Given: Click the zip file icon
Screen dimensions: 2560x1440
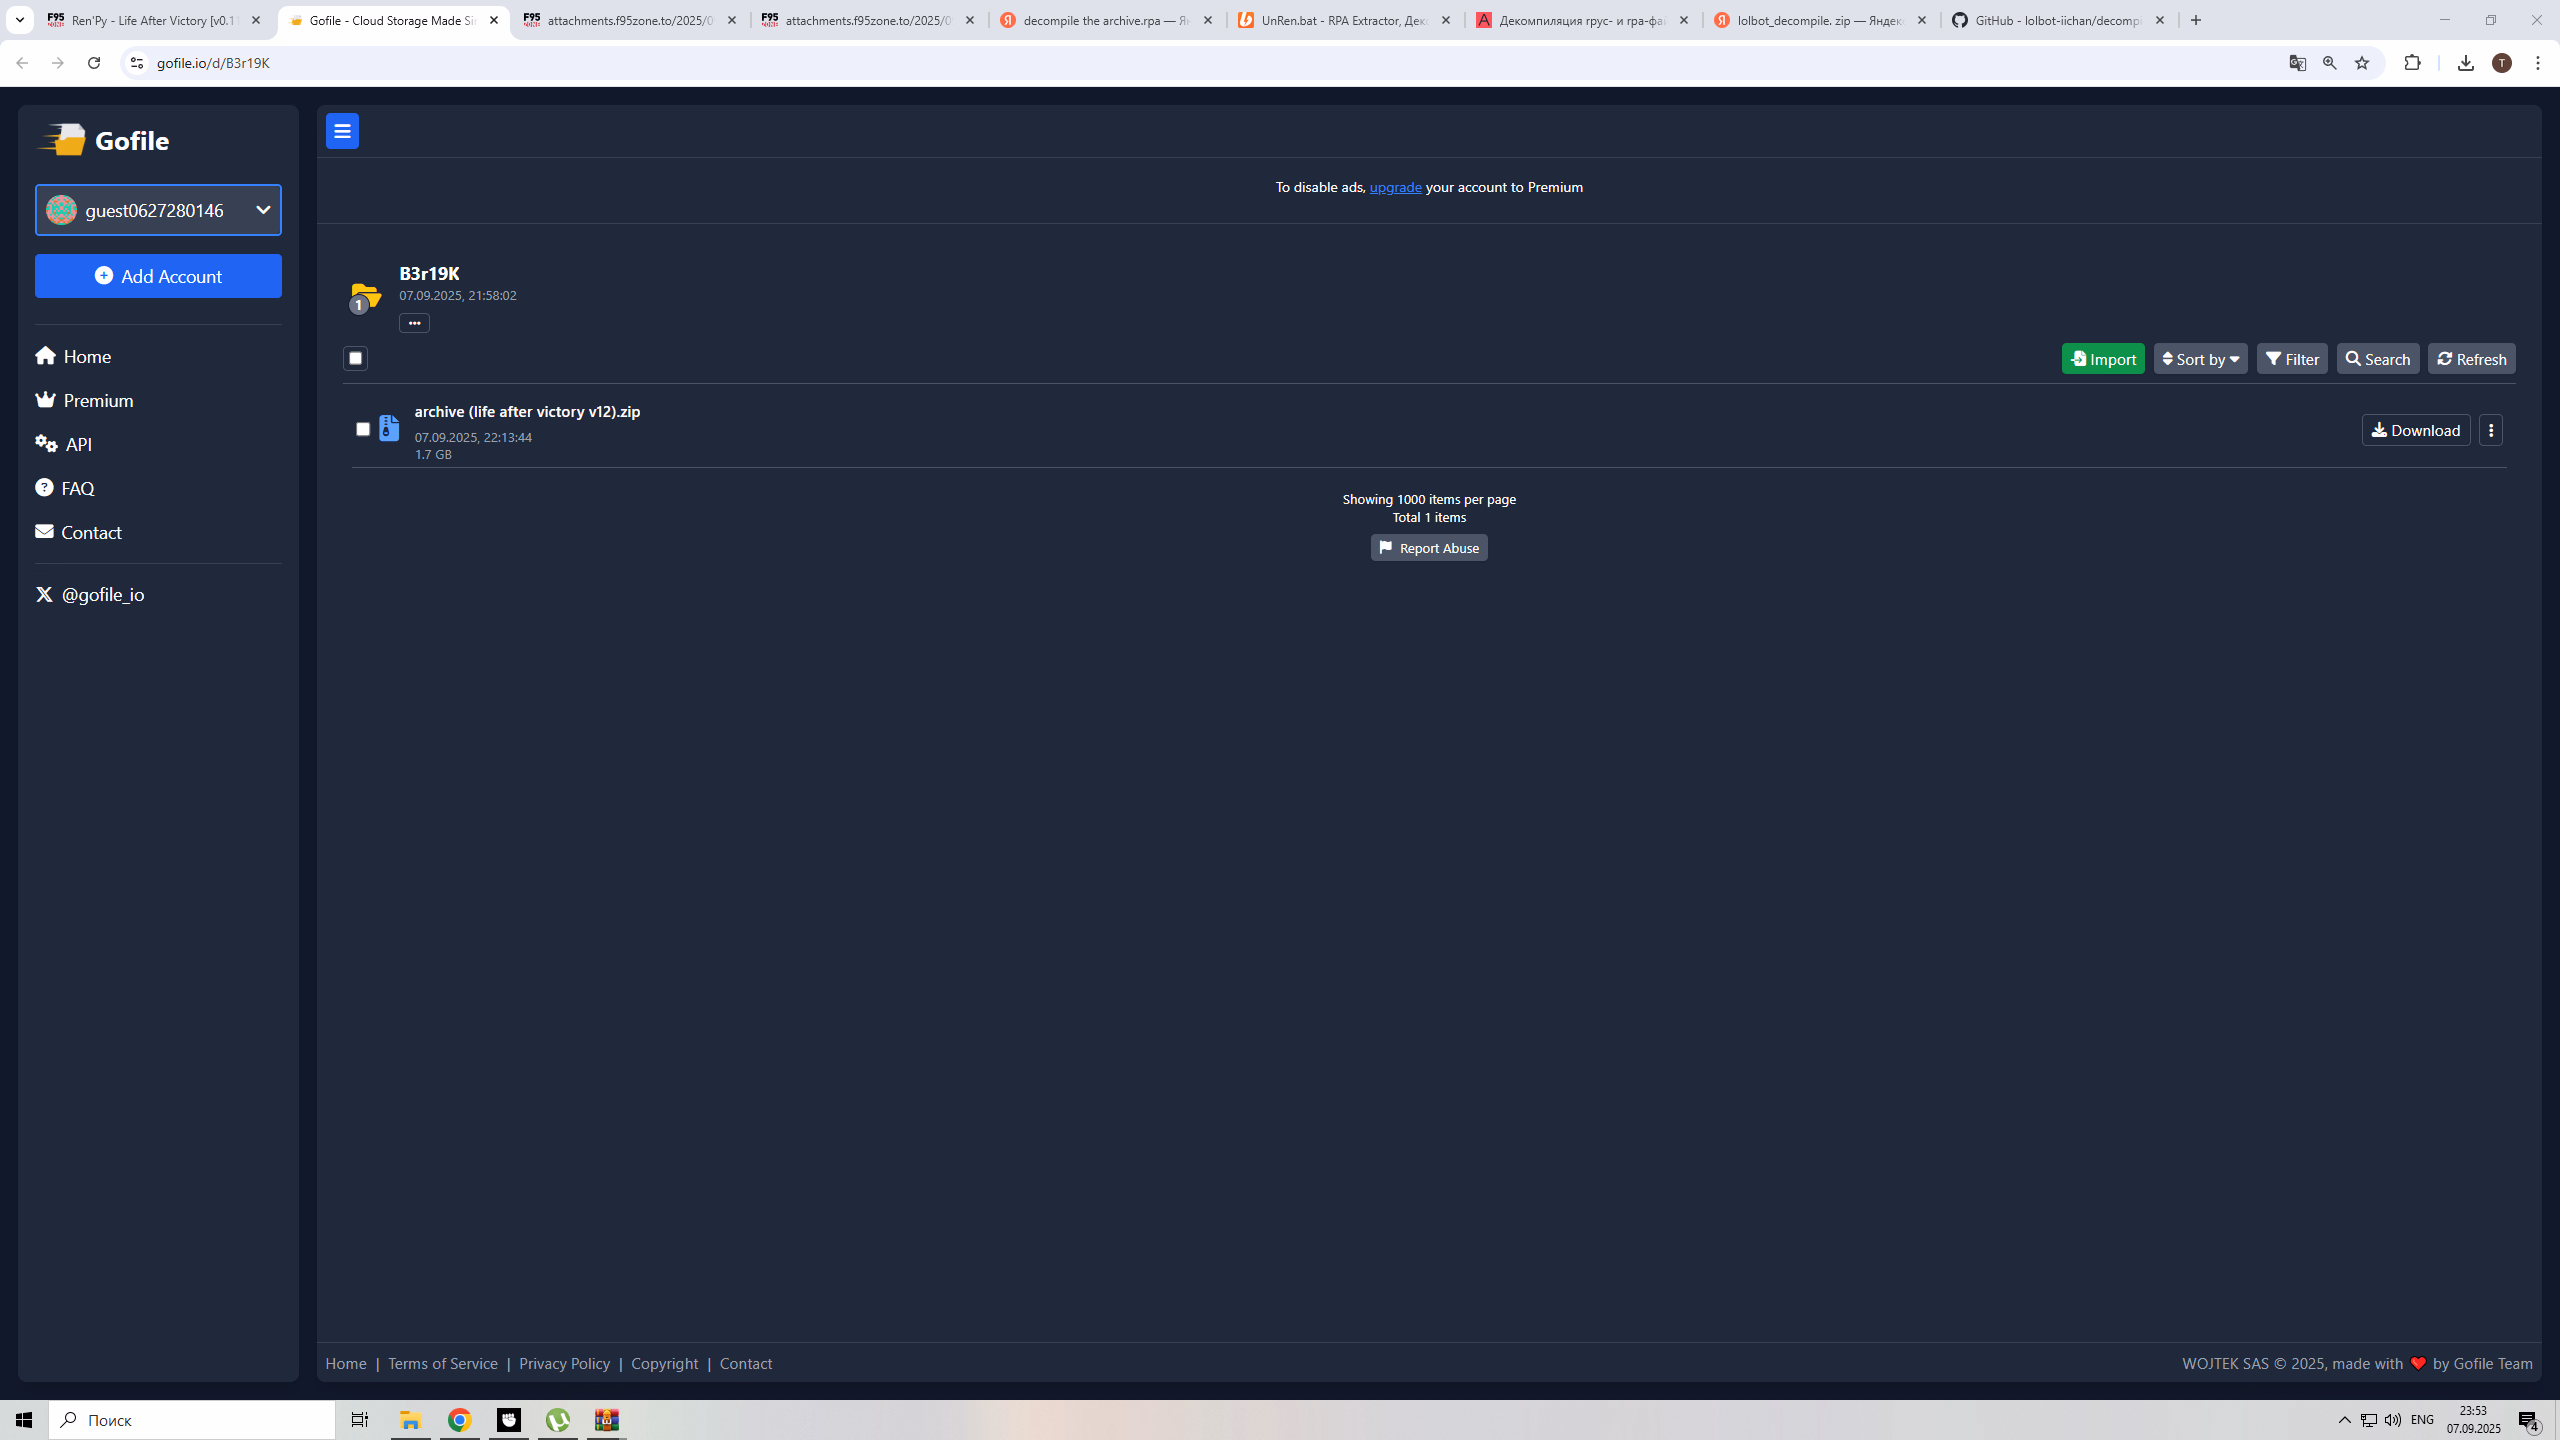Looking at the screenshot, I should click(x=389, y=429).
